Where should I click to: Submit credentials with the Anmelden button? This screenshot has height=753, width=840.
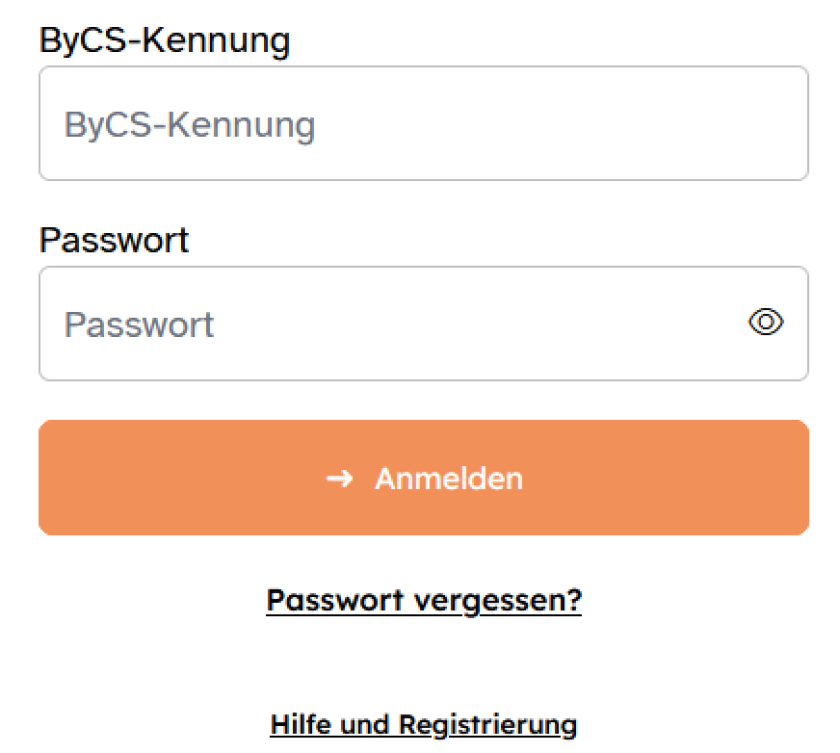(x=423, y=478)
